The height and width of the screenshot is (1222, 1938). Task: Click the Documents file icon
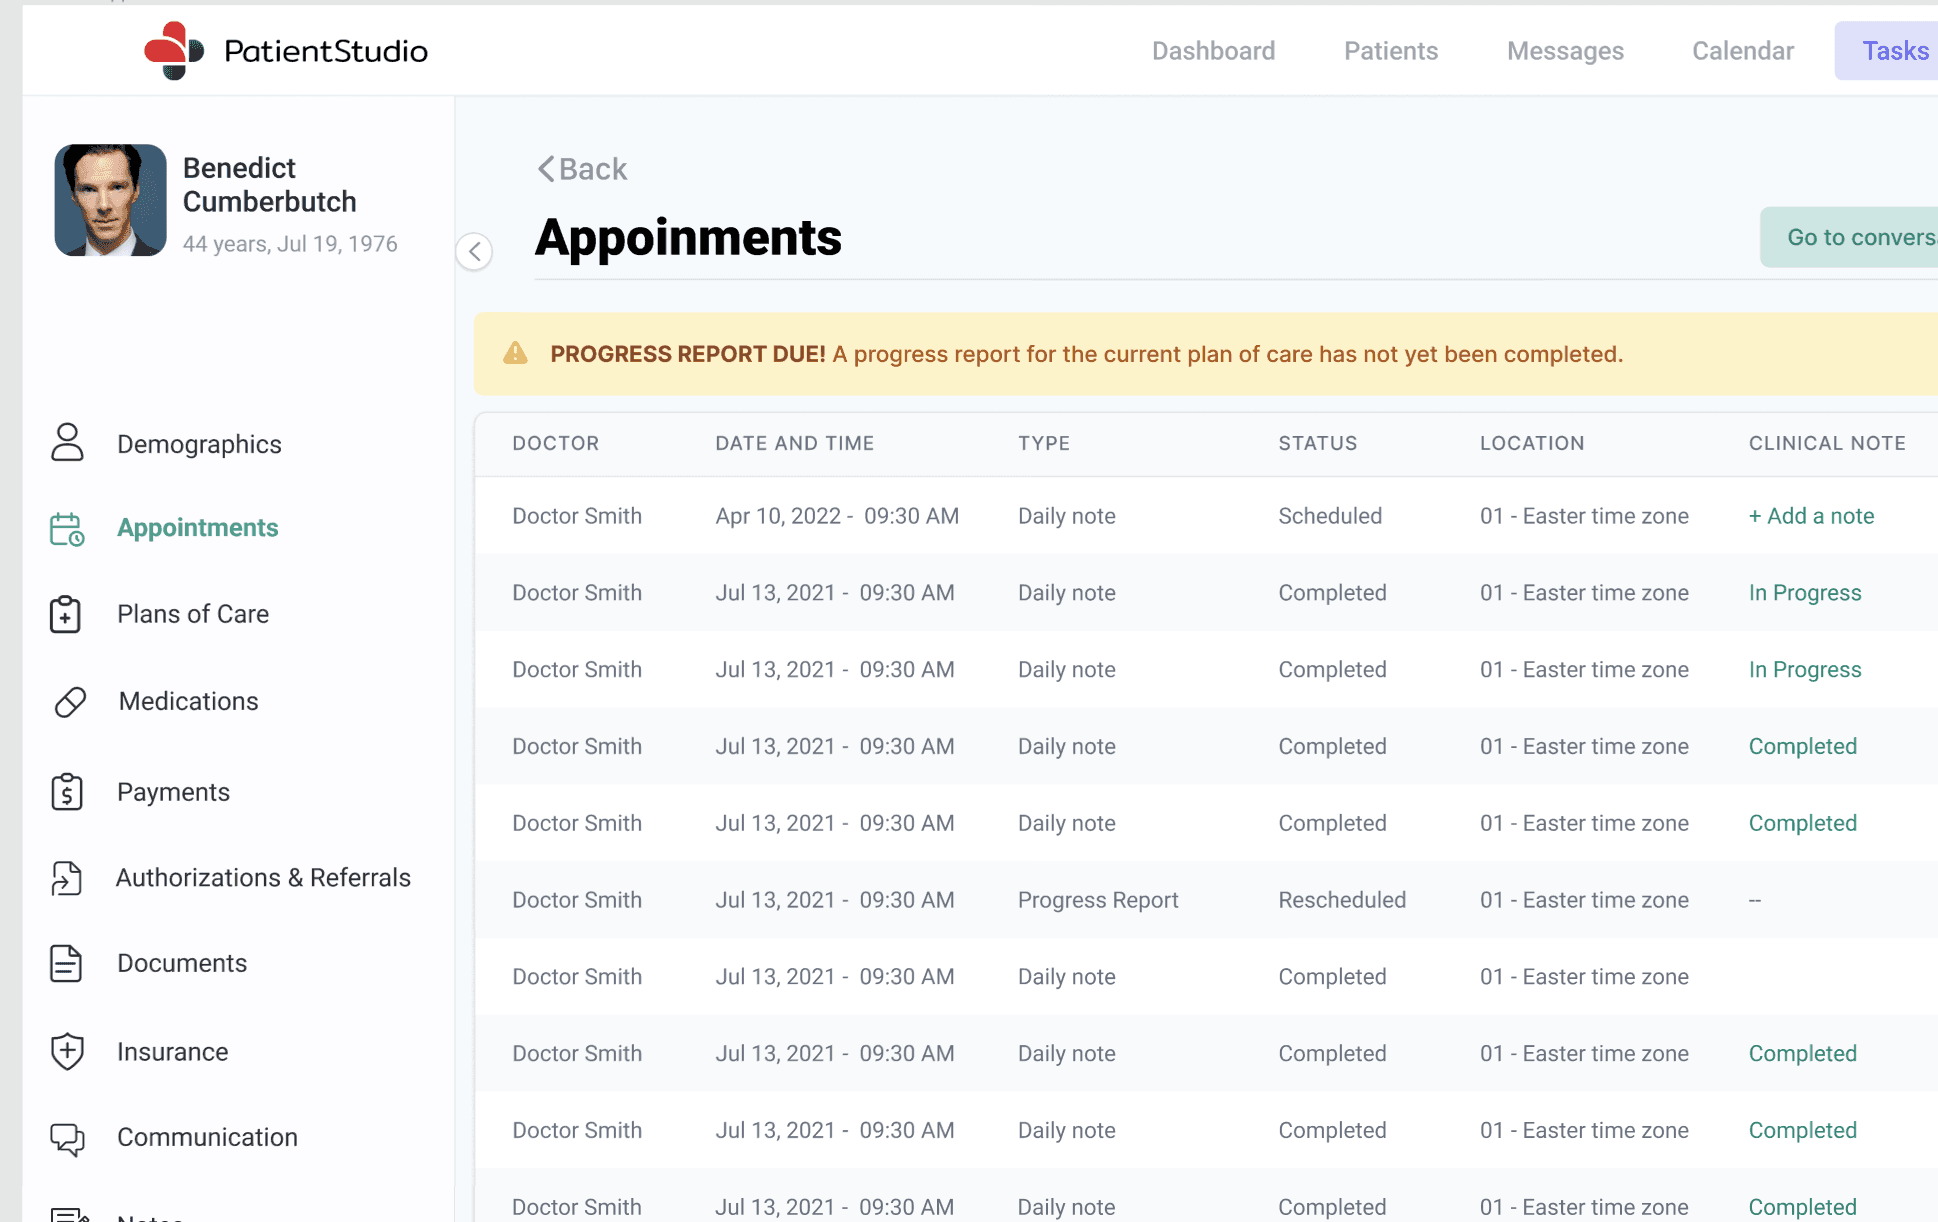point(66,963)
